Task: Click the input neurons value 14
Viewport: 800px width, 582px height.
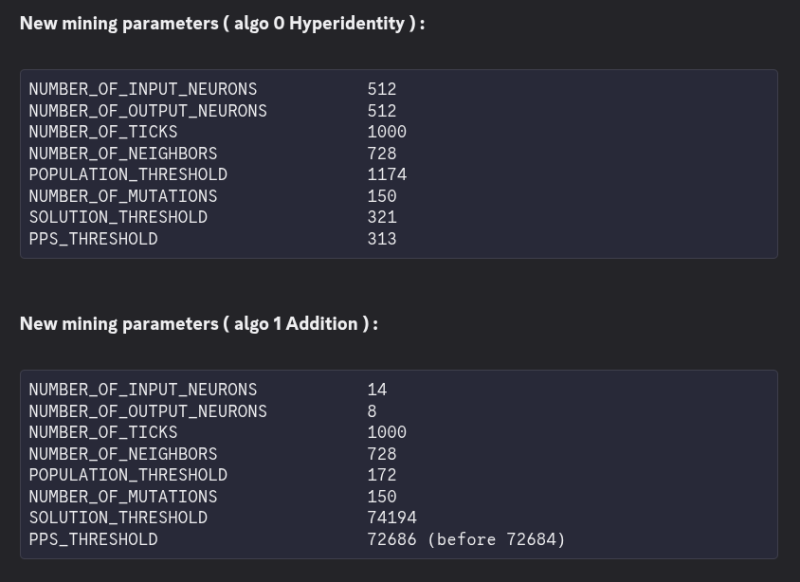Action: coord(377,390)
